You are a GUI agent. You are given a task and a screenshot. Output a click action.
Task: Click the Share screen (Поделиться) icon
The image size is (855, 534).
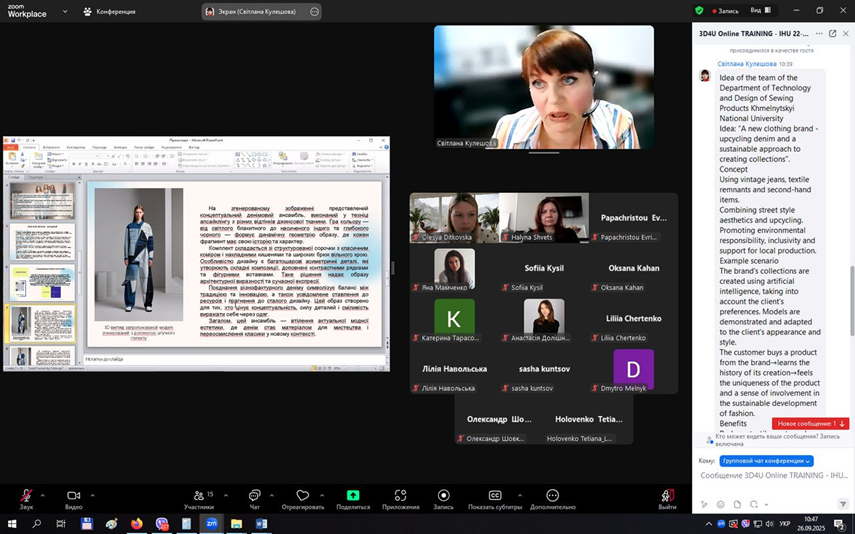tap(353, 496)
